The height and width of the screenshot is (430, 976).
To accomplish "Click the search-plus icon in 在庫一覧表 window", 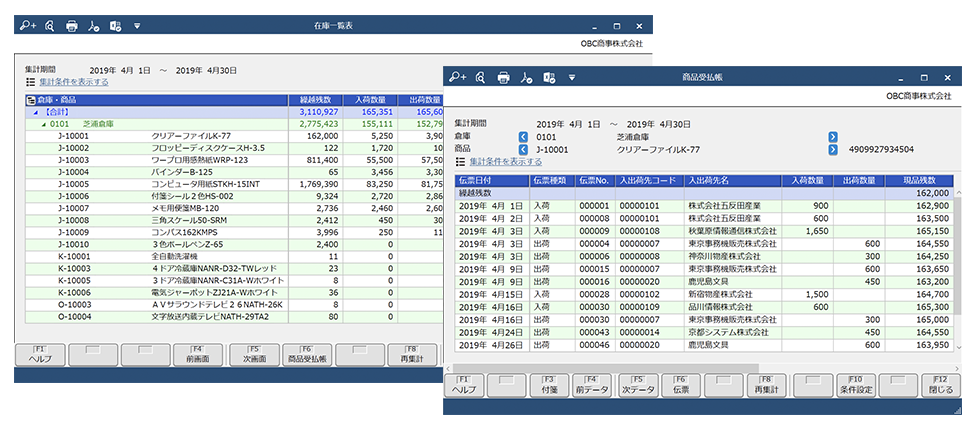I will (x=29, y=26).
